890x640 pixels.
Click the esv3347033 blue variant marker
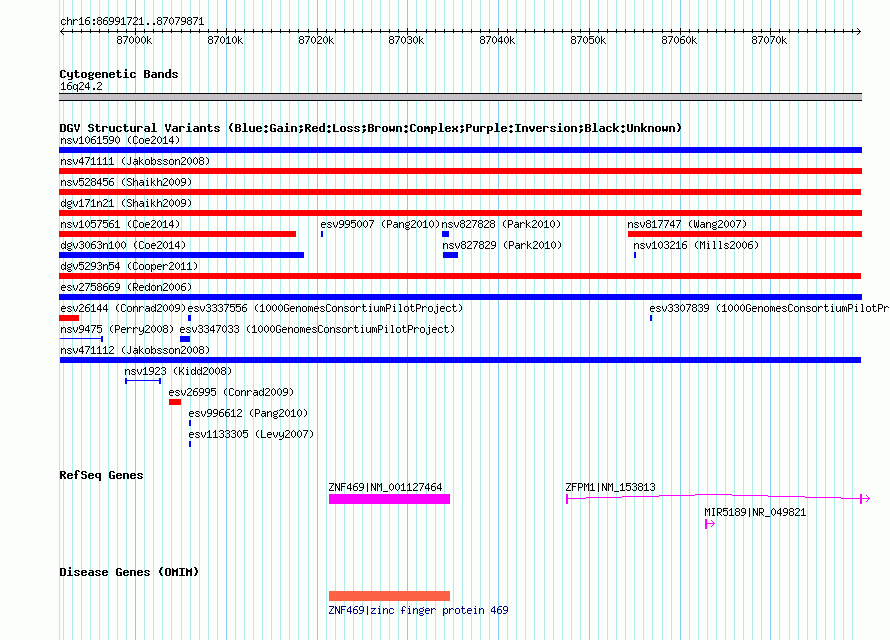tap(185, 339)
